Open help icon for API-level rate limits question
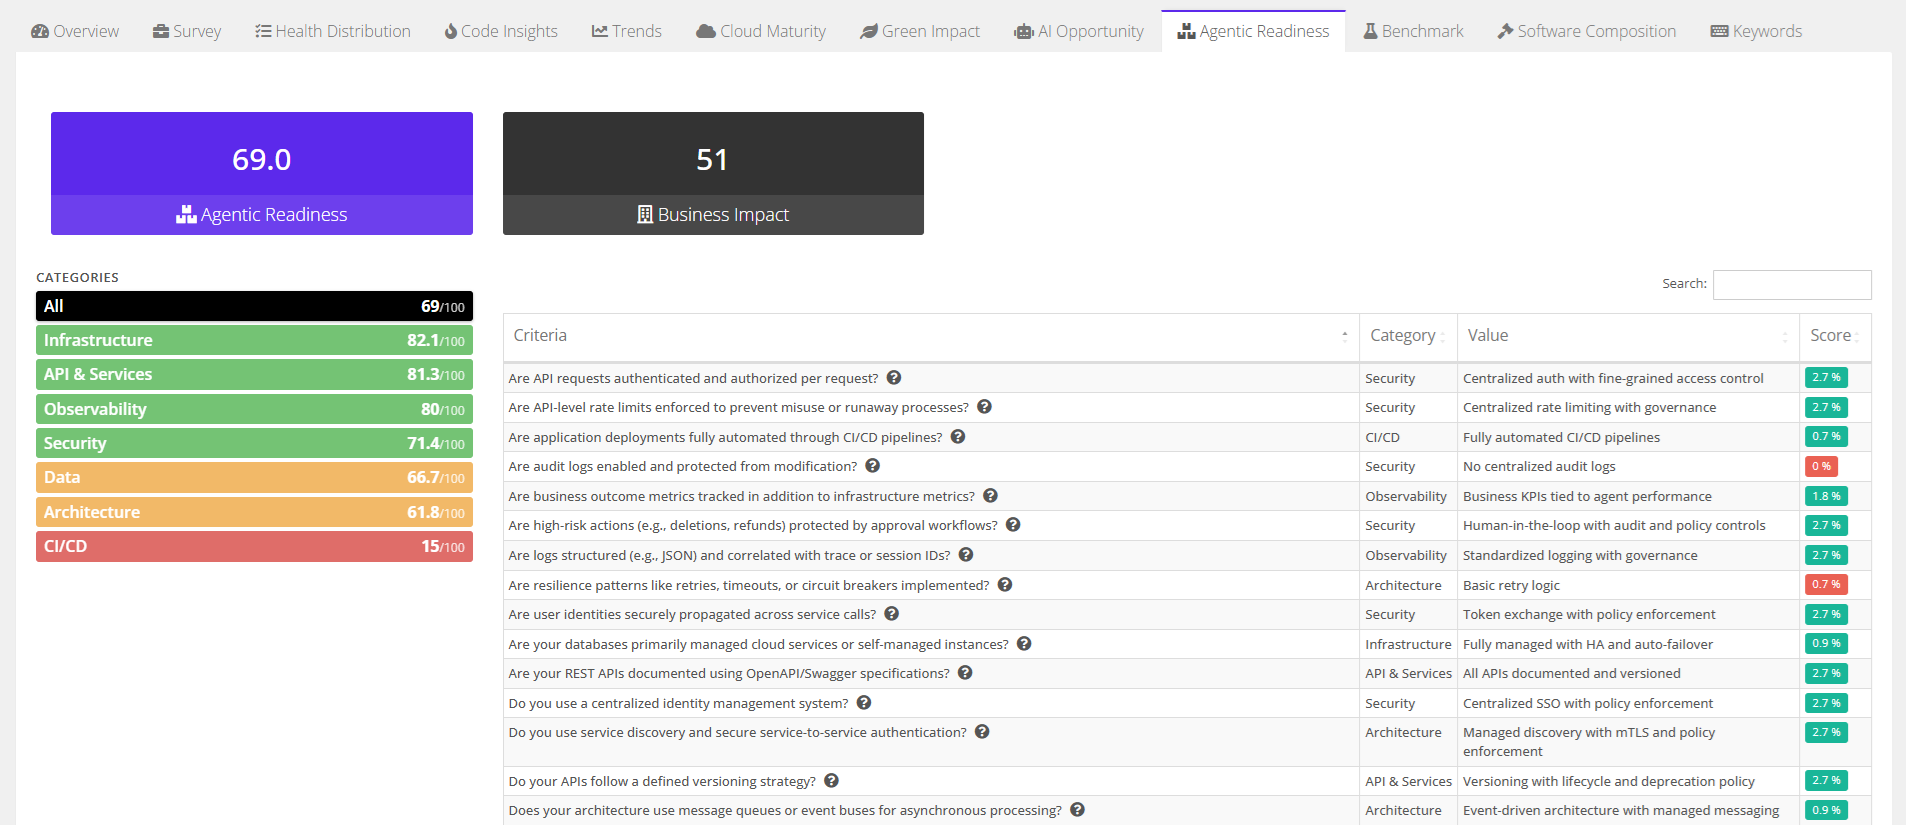Screen dimensions: 1920x825 (984, 407)
